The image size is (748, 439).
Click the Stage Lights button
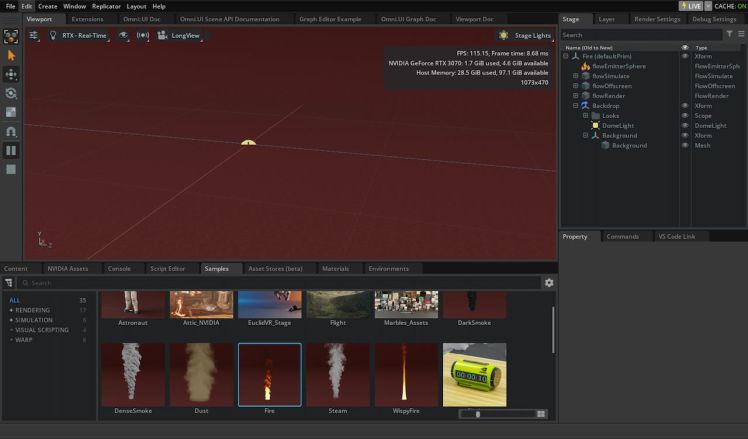[525, 35]
